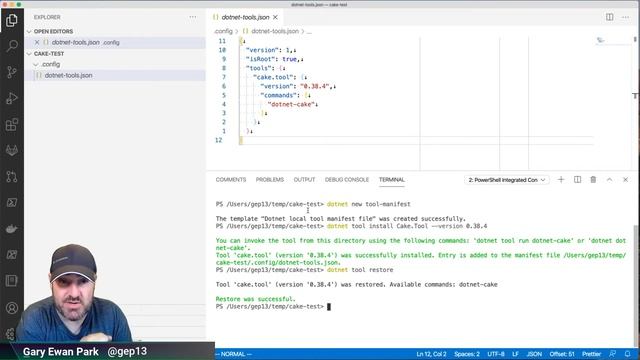640x360 pixels.
Task: Open the Run and Debug view
Action: [12, 98]
